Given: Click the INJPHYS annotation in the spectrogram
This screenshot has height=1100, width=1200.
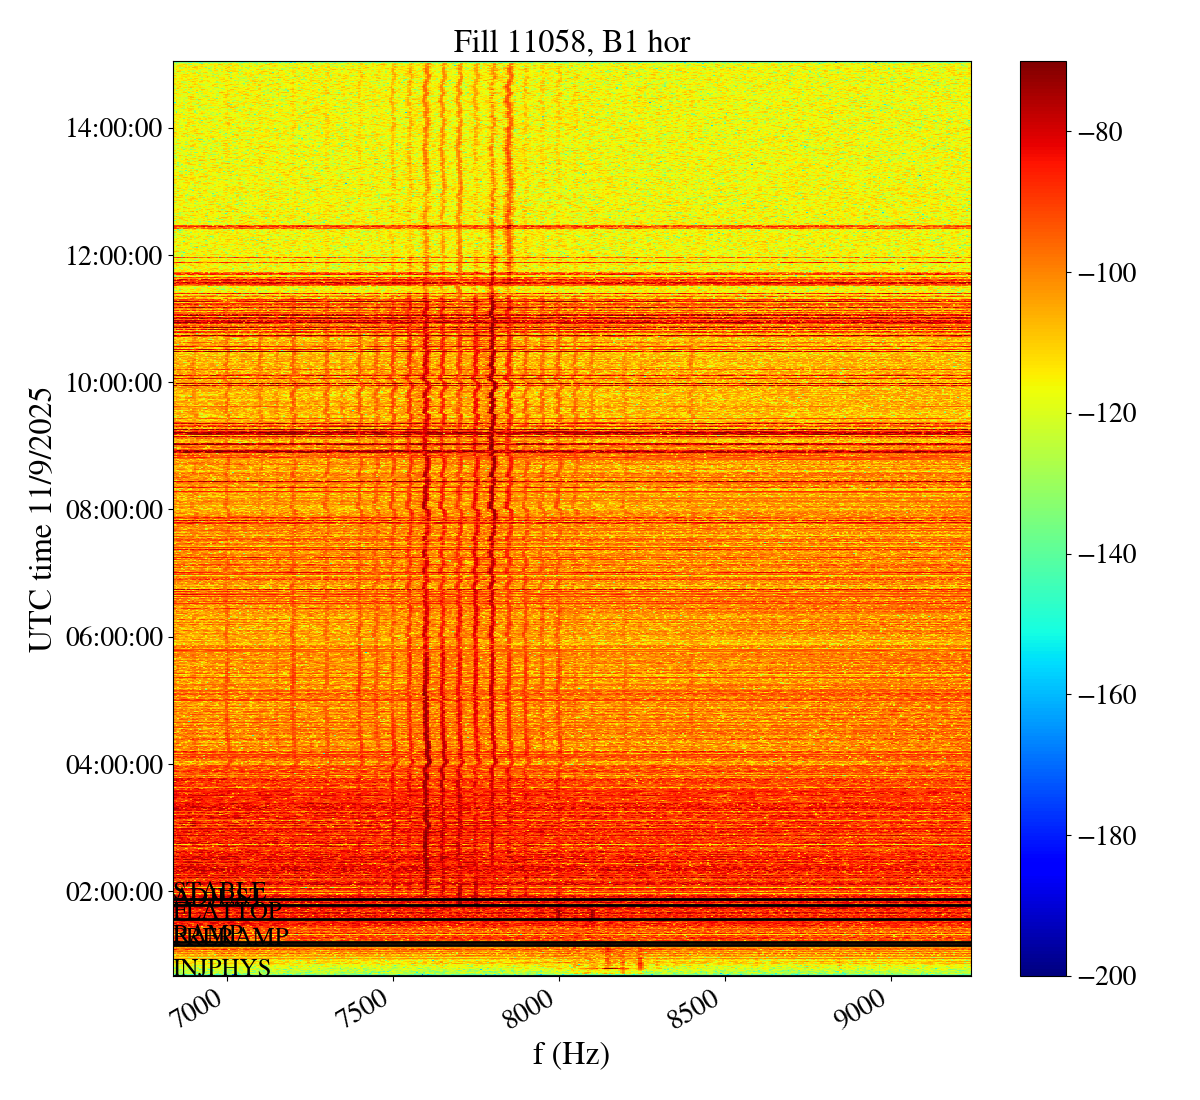Looking at the screenshot, I should click(222, 968).
